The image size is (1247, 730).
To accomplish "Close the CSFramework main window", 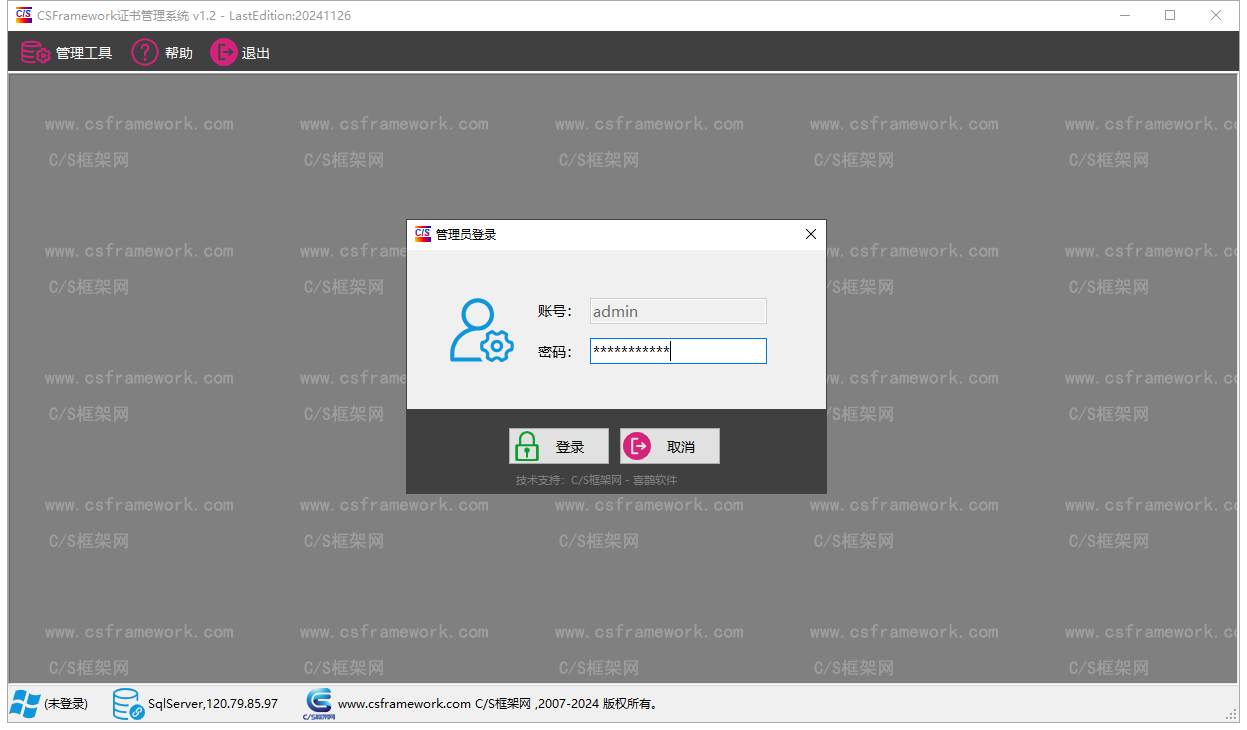I will coord(1216,15).
